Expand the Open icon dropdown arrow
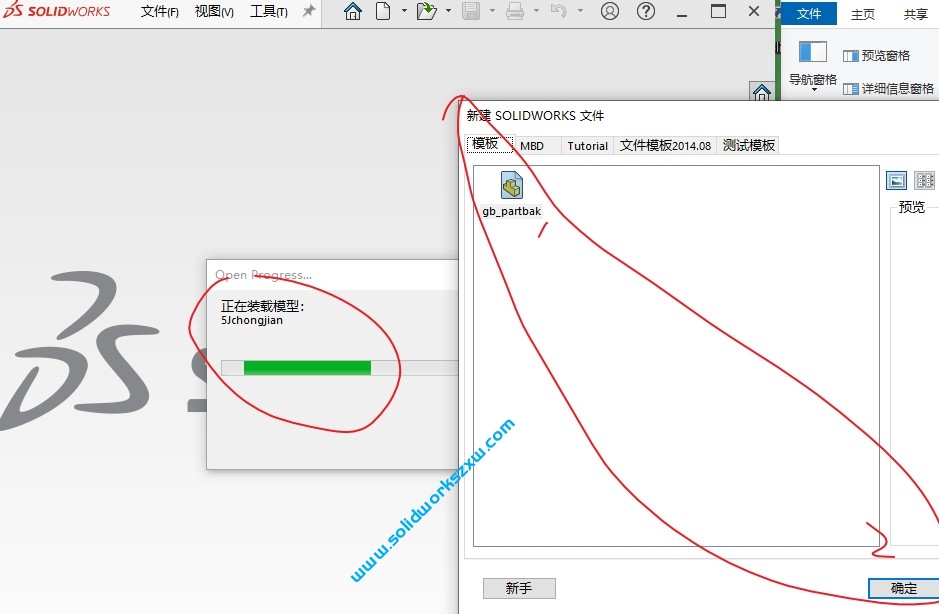 pyautogui.click(x=448, y=12)
